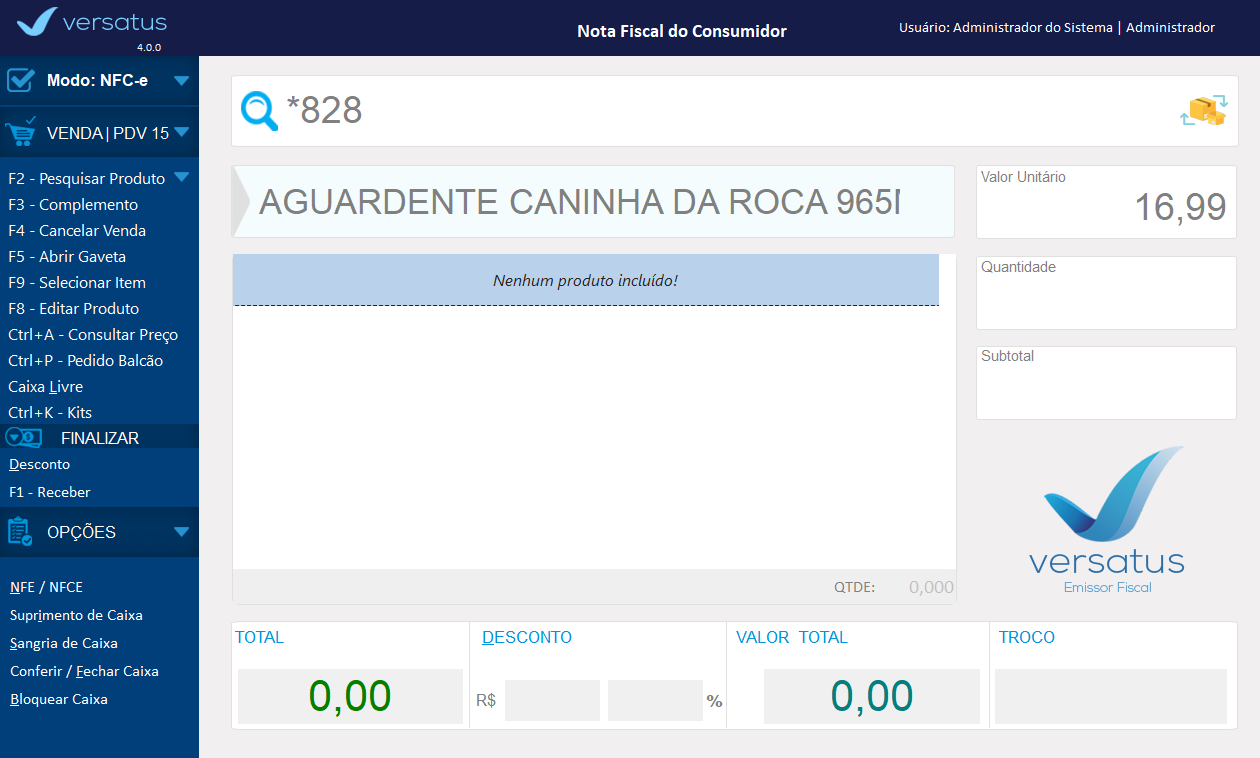Expand the Modo NFC-e dropdown arrow
This screenshot has width=1260, height=758.
[x=181, y=80]
